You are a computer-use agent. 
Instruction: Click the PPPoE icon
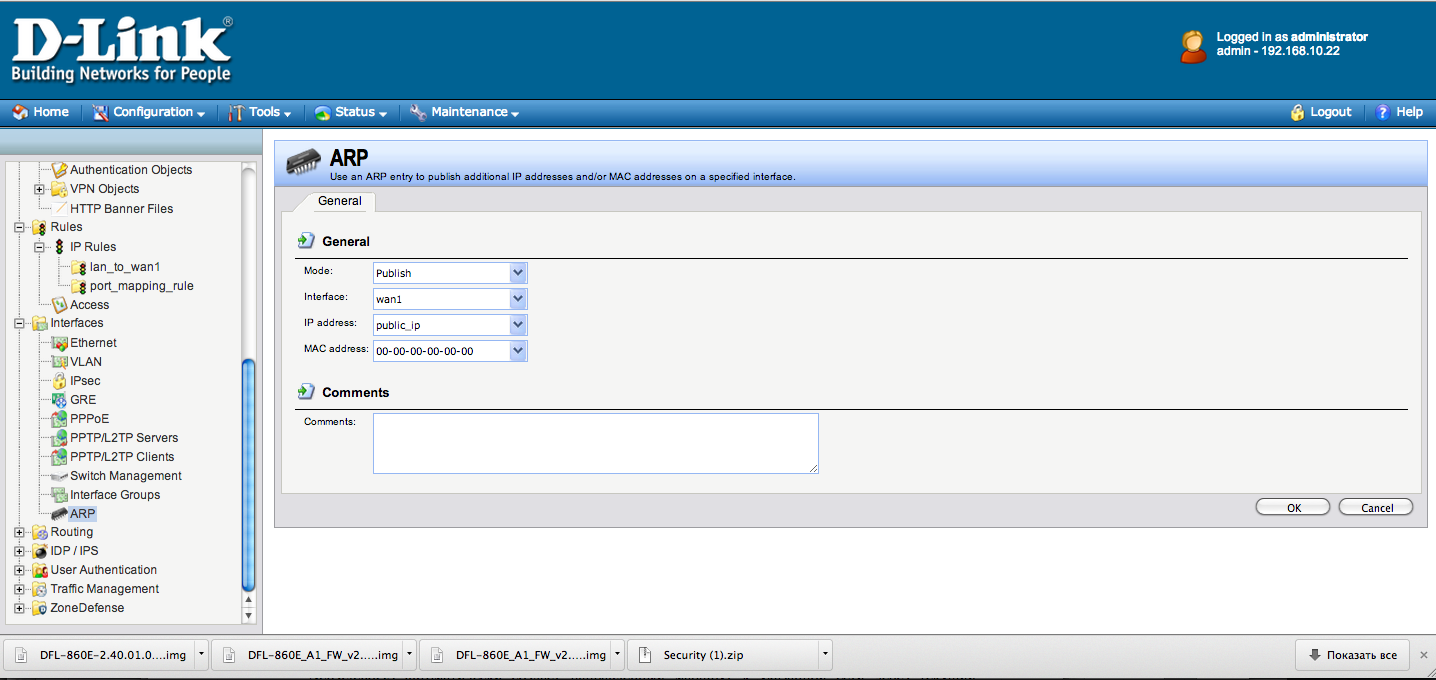[59, 419]
